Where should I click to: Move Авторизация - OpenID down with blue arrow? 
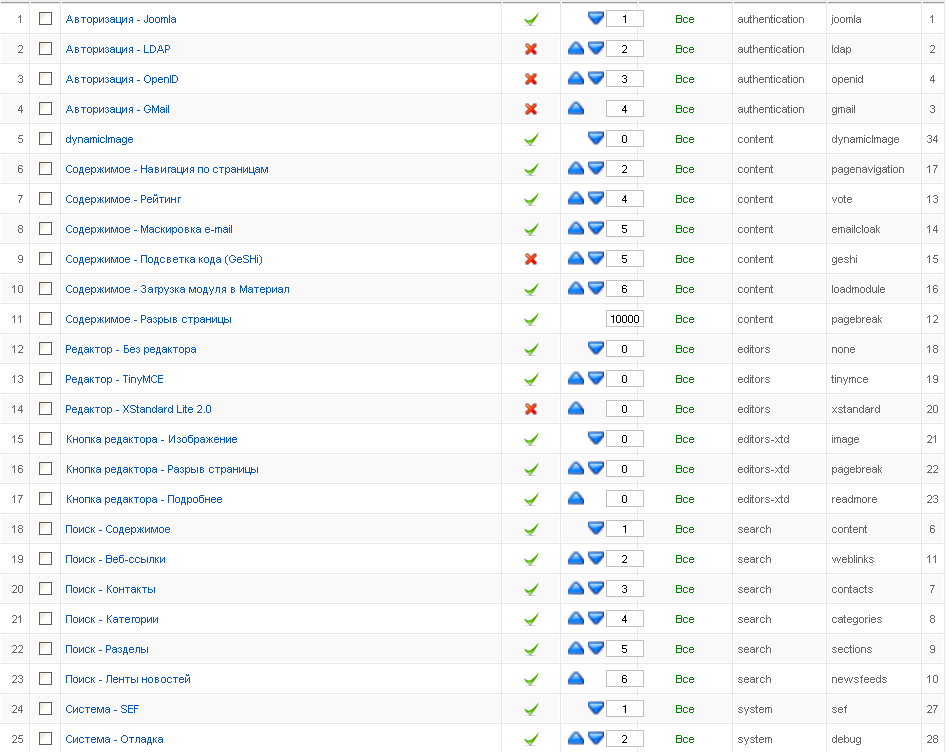[596, 78]
